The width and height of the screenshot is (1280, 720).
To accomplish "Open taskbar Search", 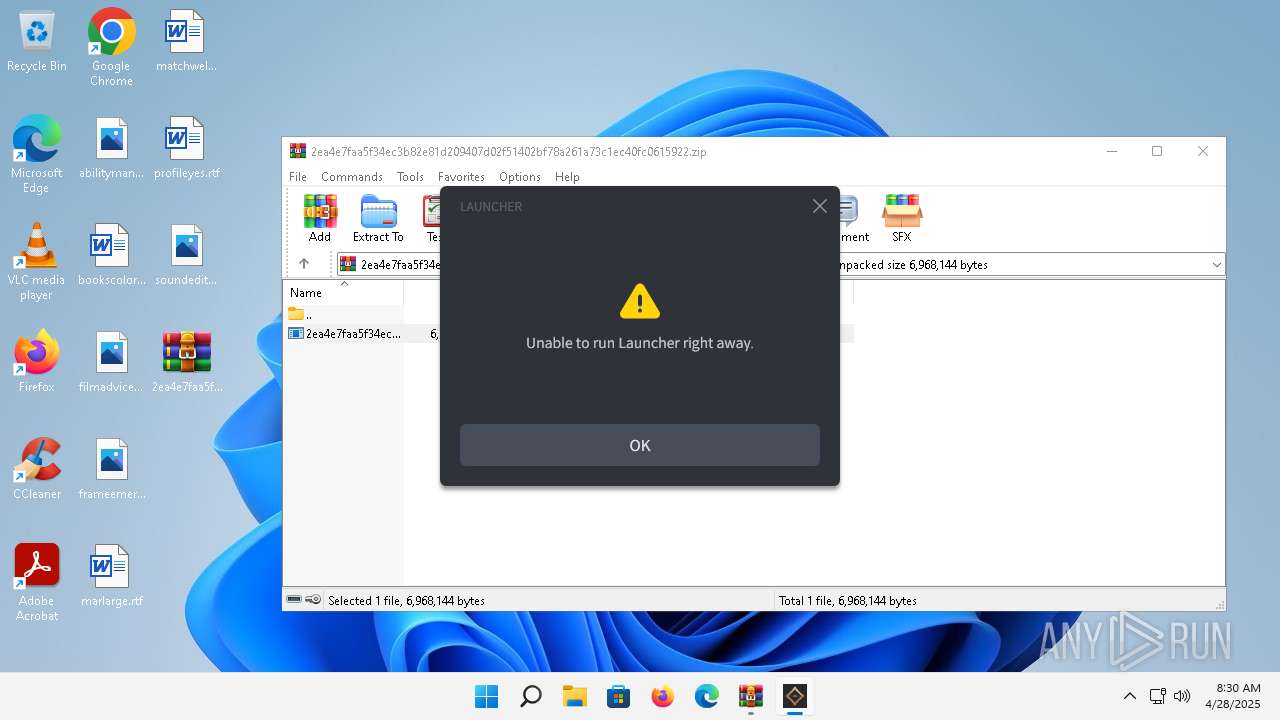I will point(531,696).
